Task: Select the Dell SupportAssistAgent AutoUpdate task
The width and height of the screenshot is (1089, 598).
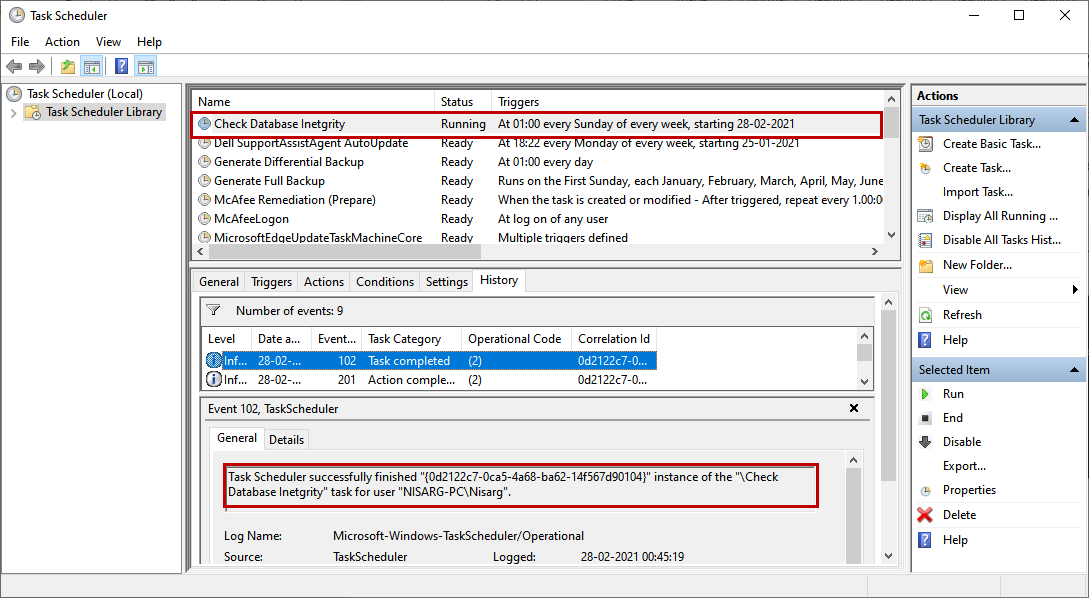Action: point(537,143)
